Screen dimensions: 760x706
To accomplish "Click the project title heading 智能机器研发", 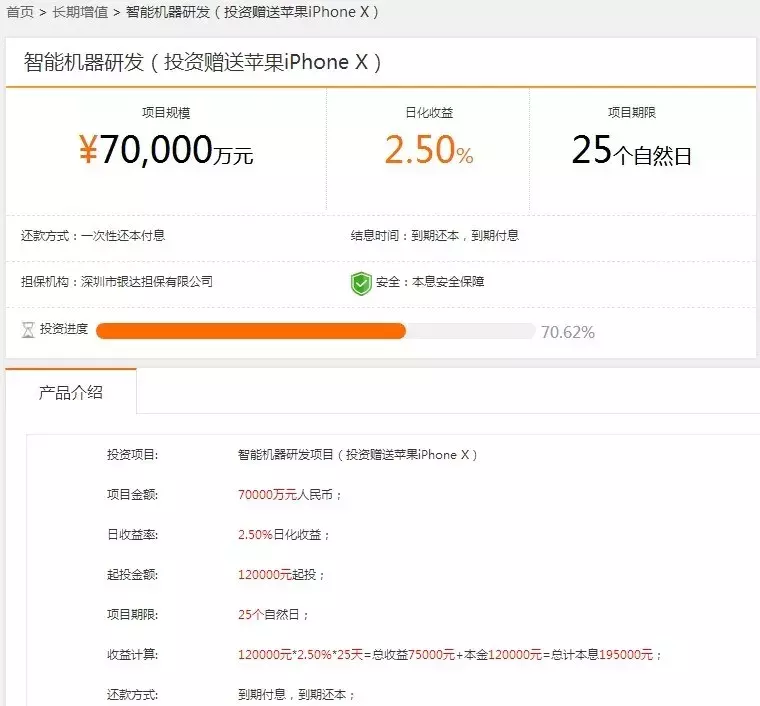I will click(x=202, y=63).
